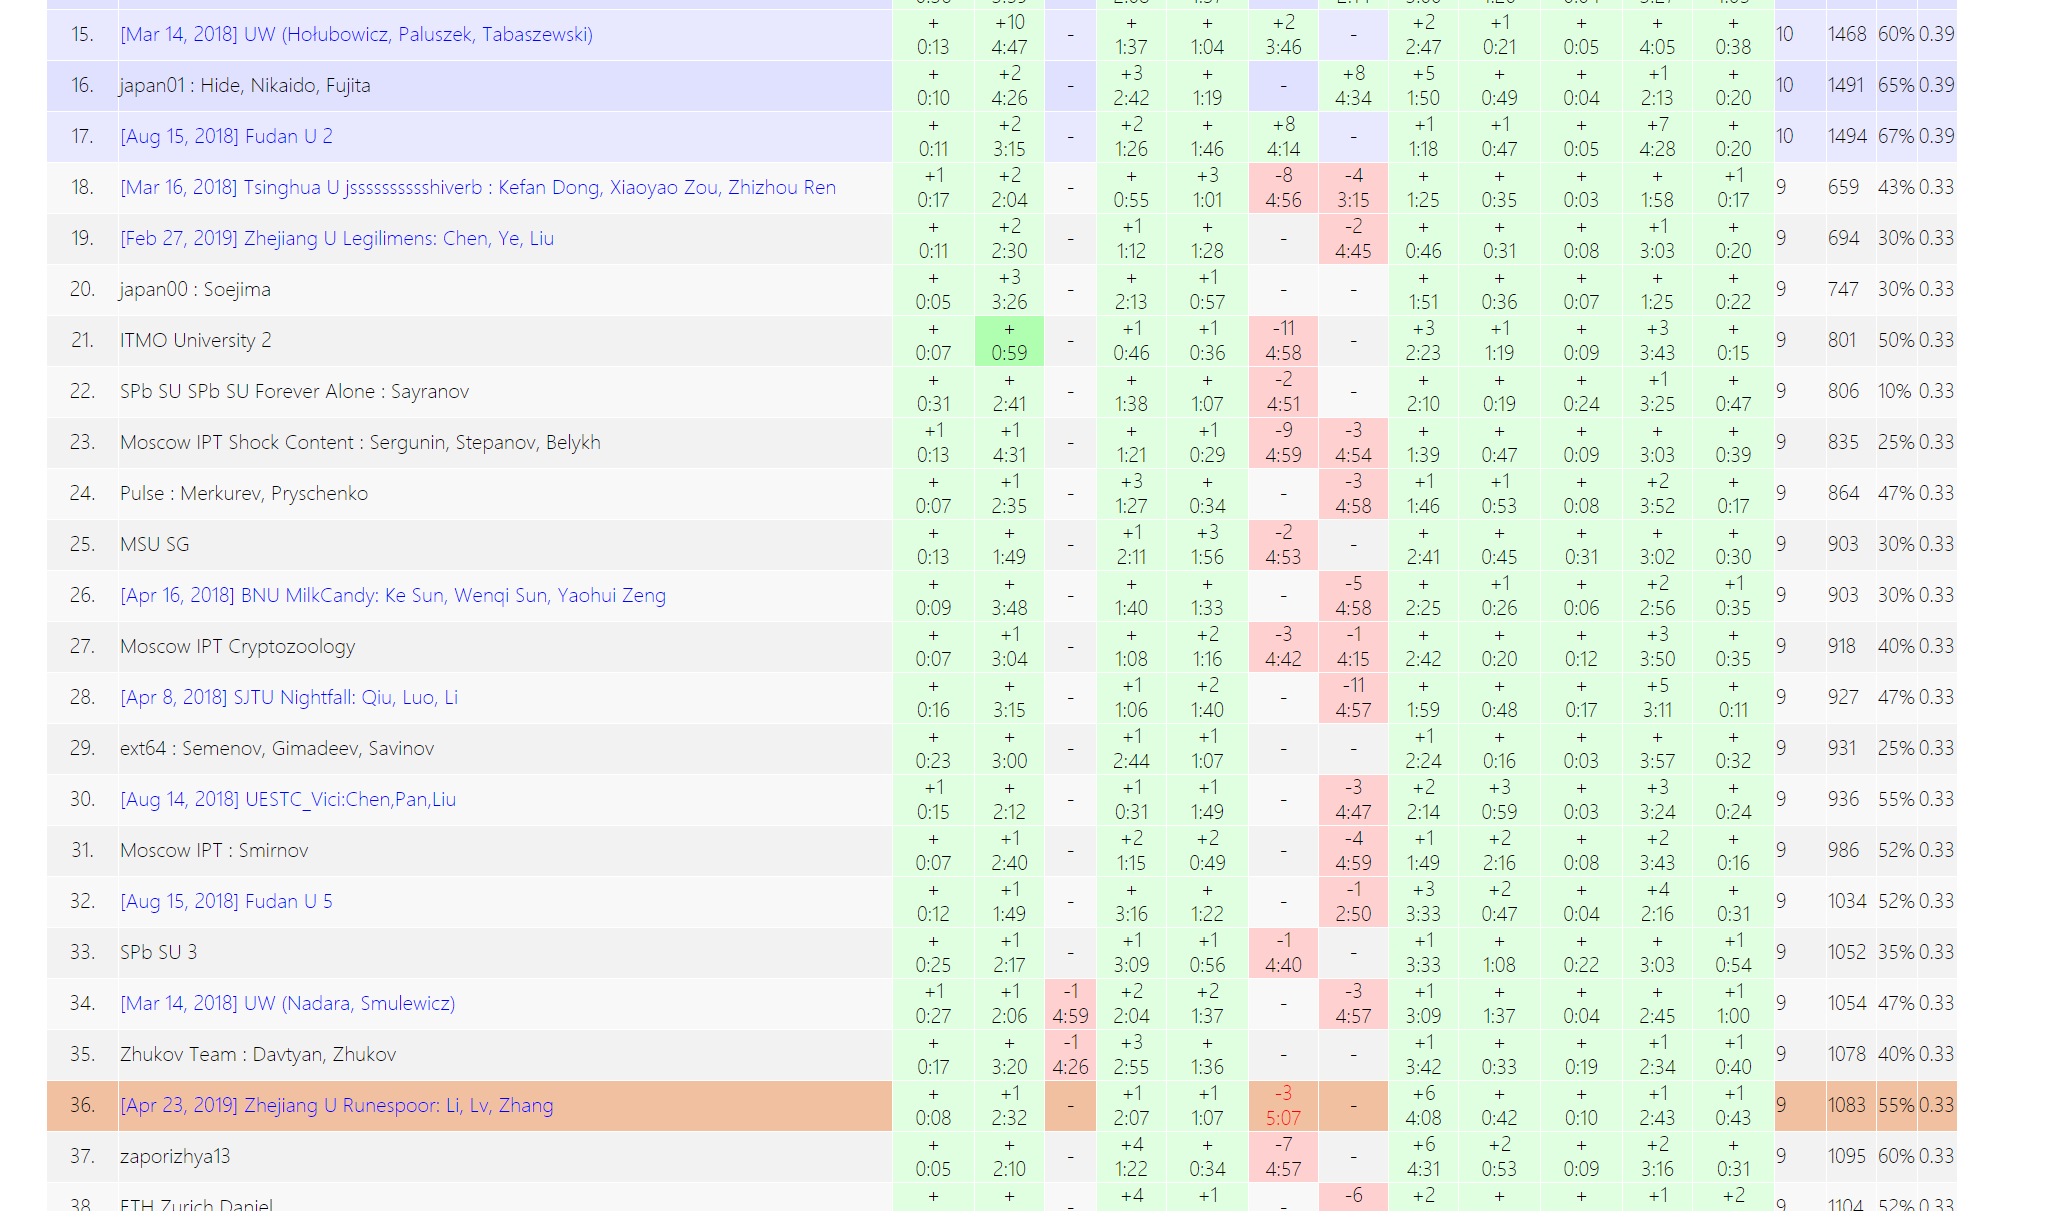Viewport: 2058px width, 1211px height.
Task: Click the Fudan U 5 link
Action: coord(226,902)
